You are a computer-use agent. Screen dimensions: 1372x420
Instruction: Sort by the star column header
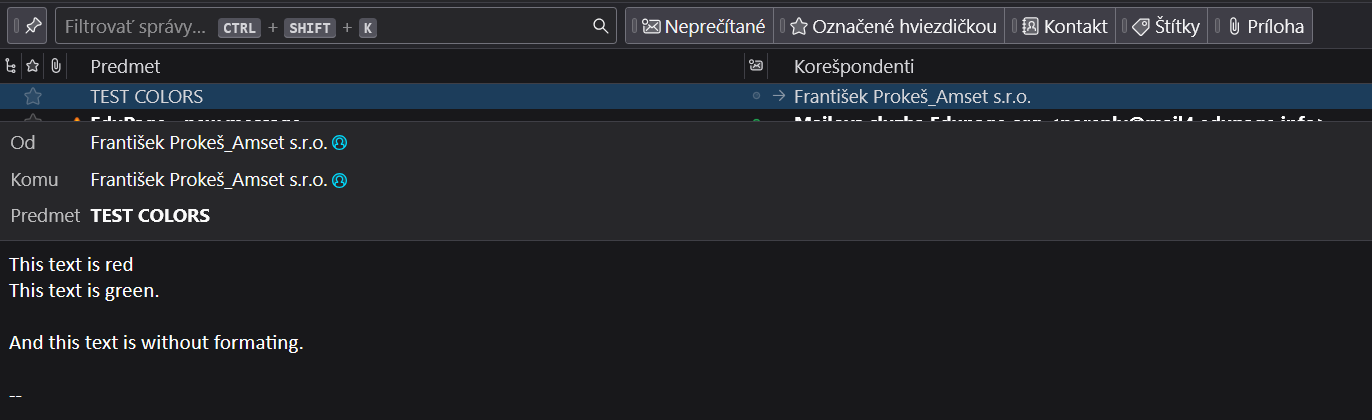(x=33, y=66)
